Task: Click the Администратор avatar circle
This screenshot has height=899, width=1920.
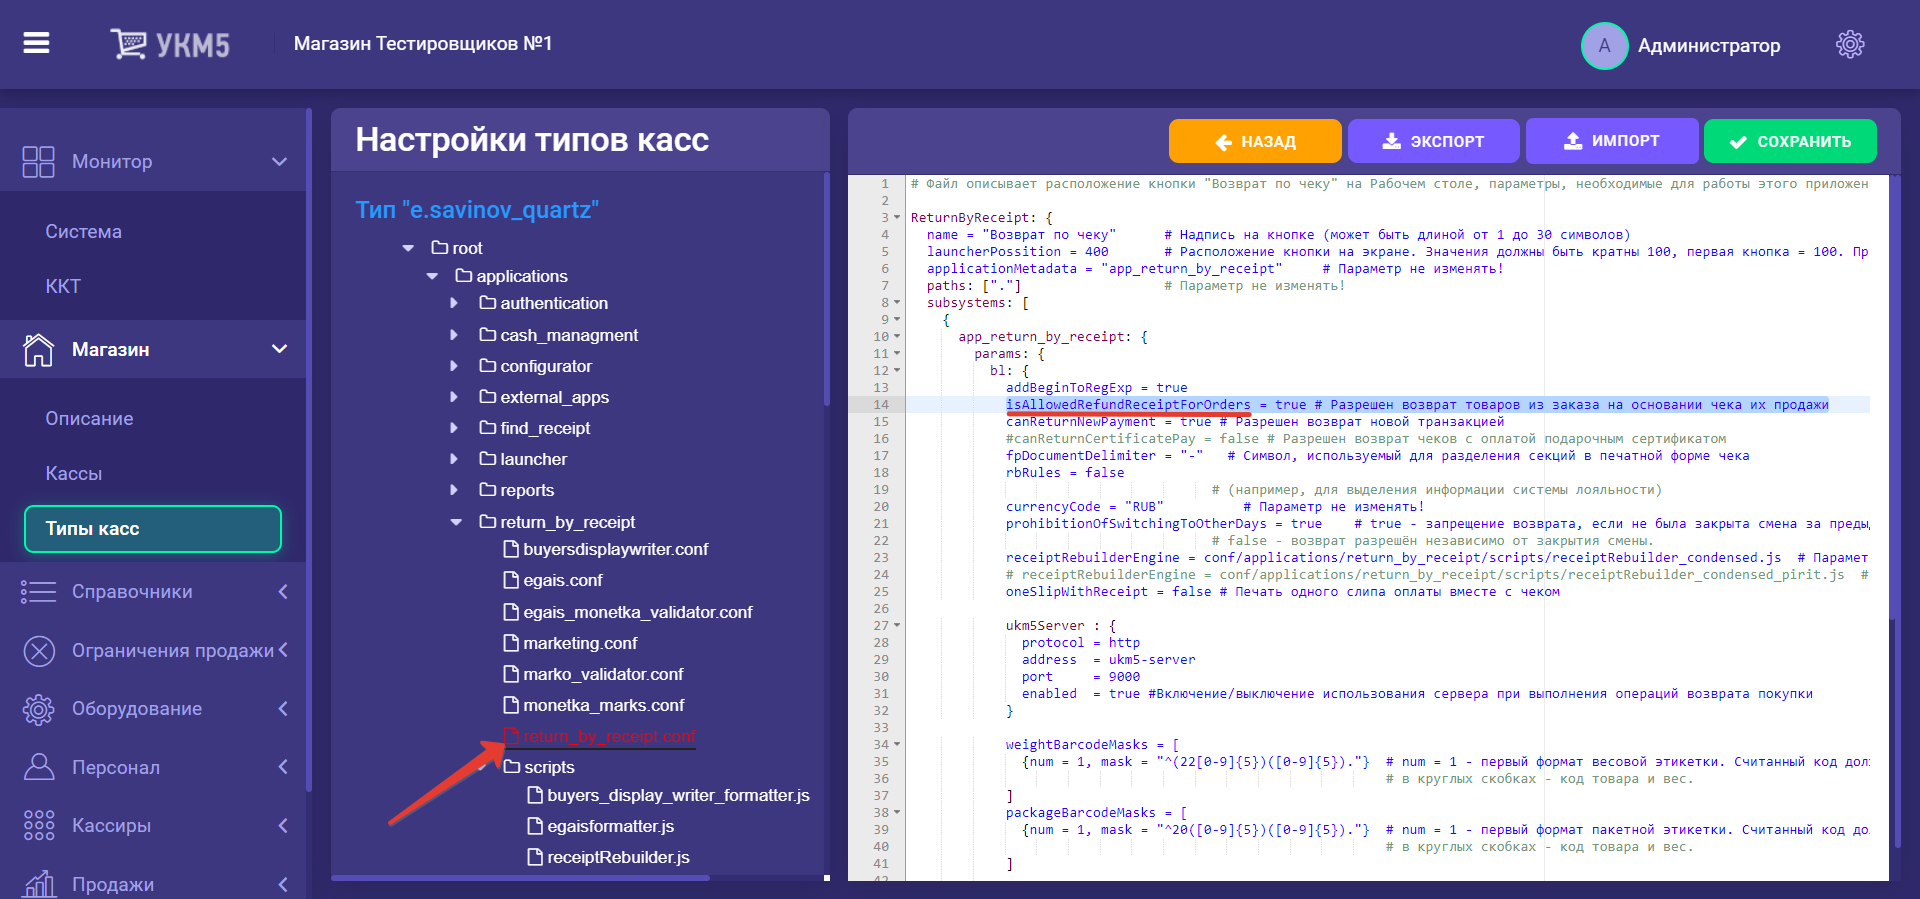Action: point(1604,46)
